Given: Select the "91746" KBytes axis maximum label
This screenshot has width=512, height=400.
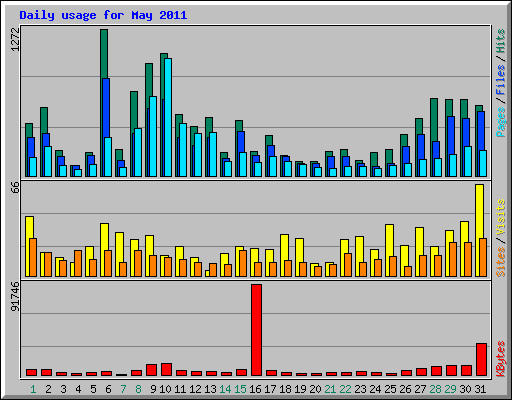Looking at the screenshot, I should (15, 297).
